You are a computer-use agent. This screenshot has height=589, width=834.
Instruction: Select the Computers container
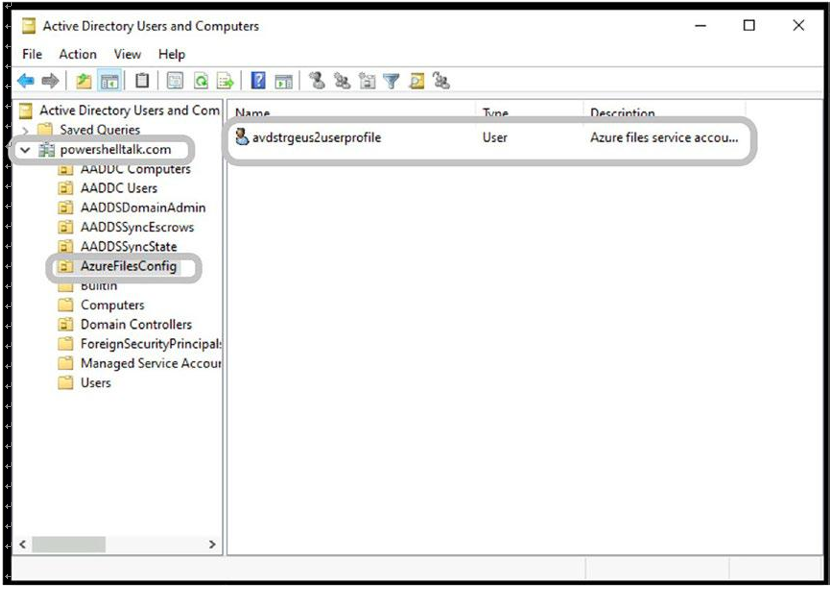[112, 305]
